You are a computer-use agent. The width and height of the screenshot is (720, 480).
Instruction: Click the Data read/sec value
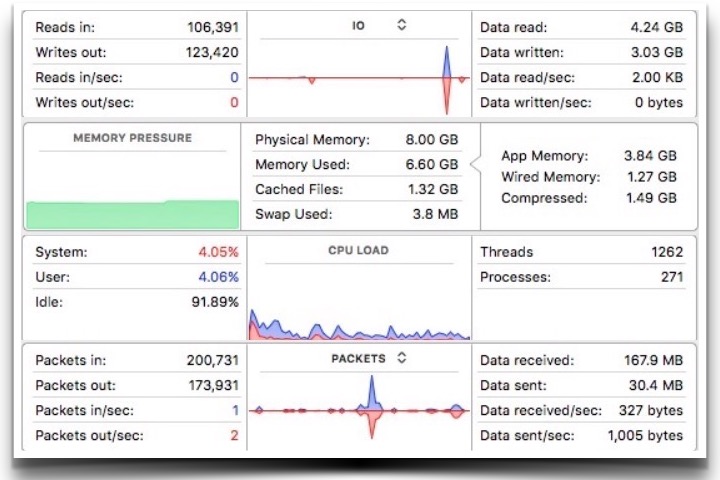coord(657,77)
